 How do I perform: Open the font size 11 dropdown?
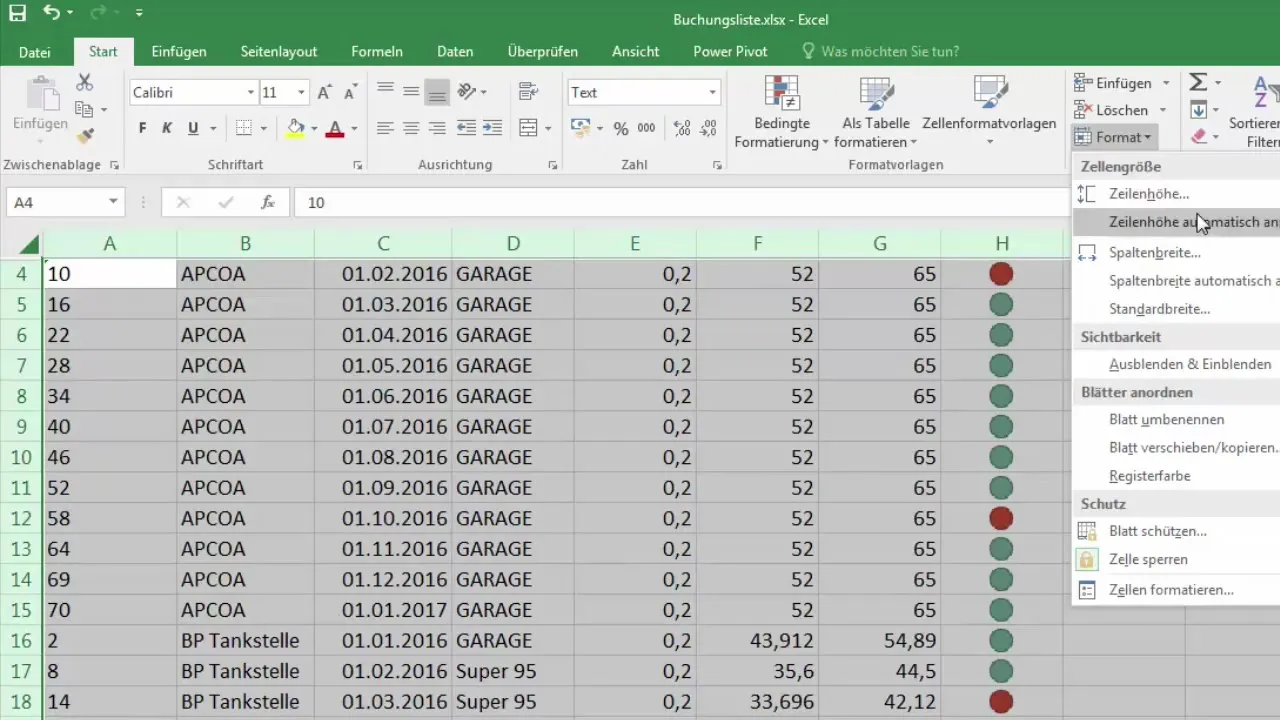[x=301, y=93]
